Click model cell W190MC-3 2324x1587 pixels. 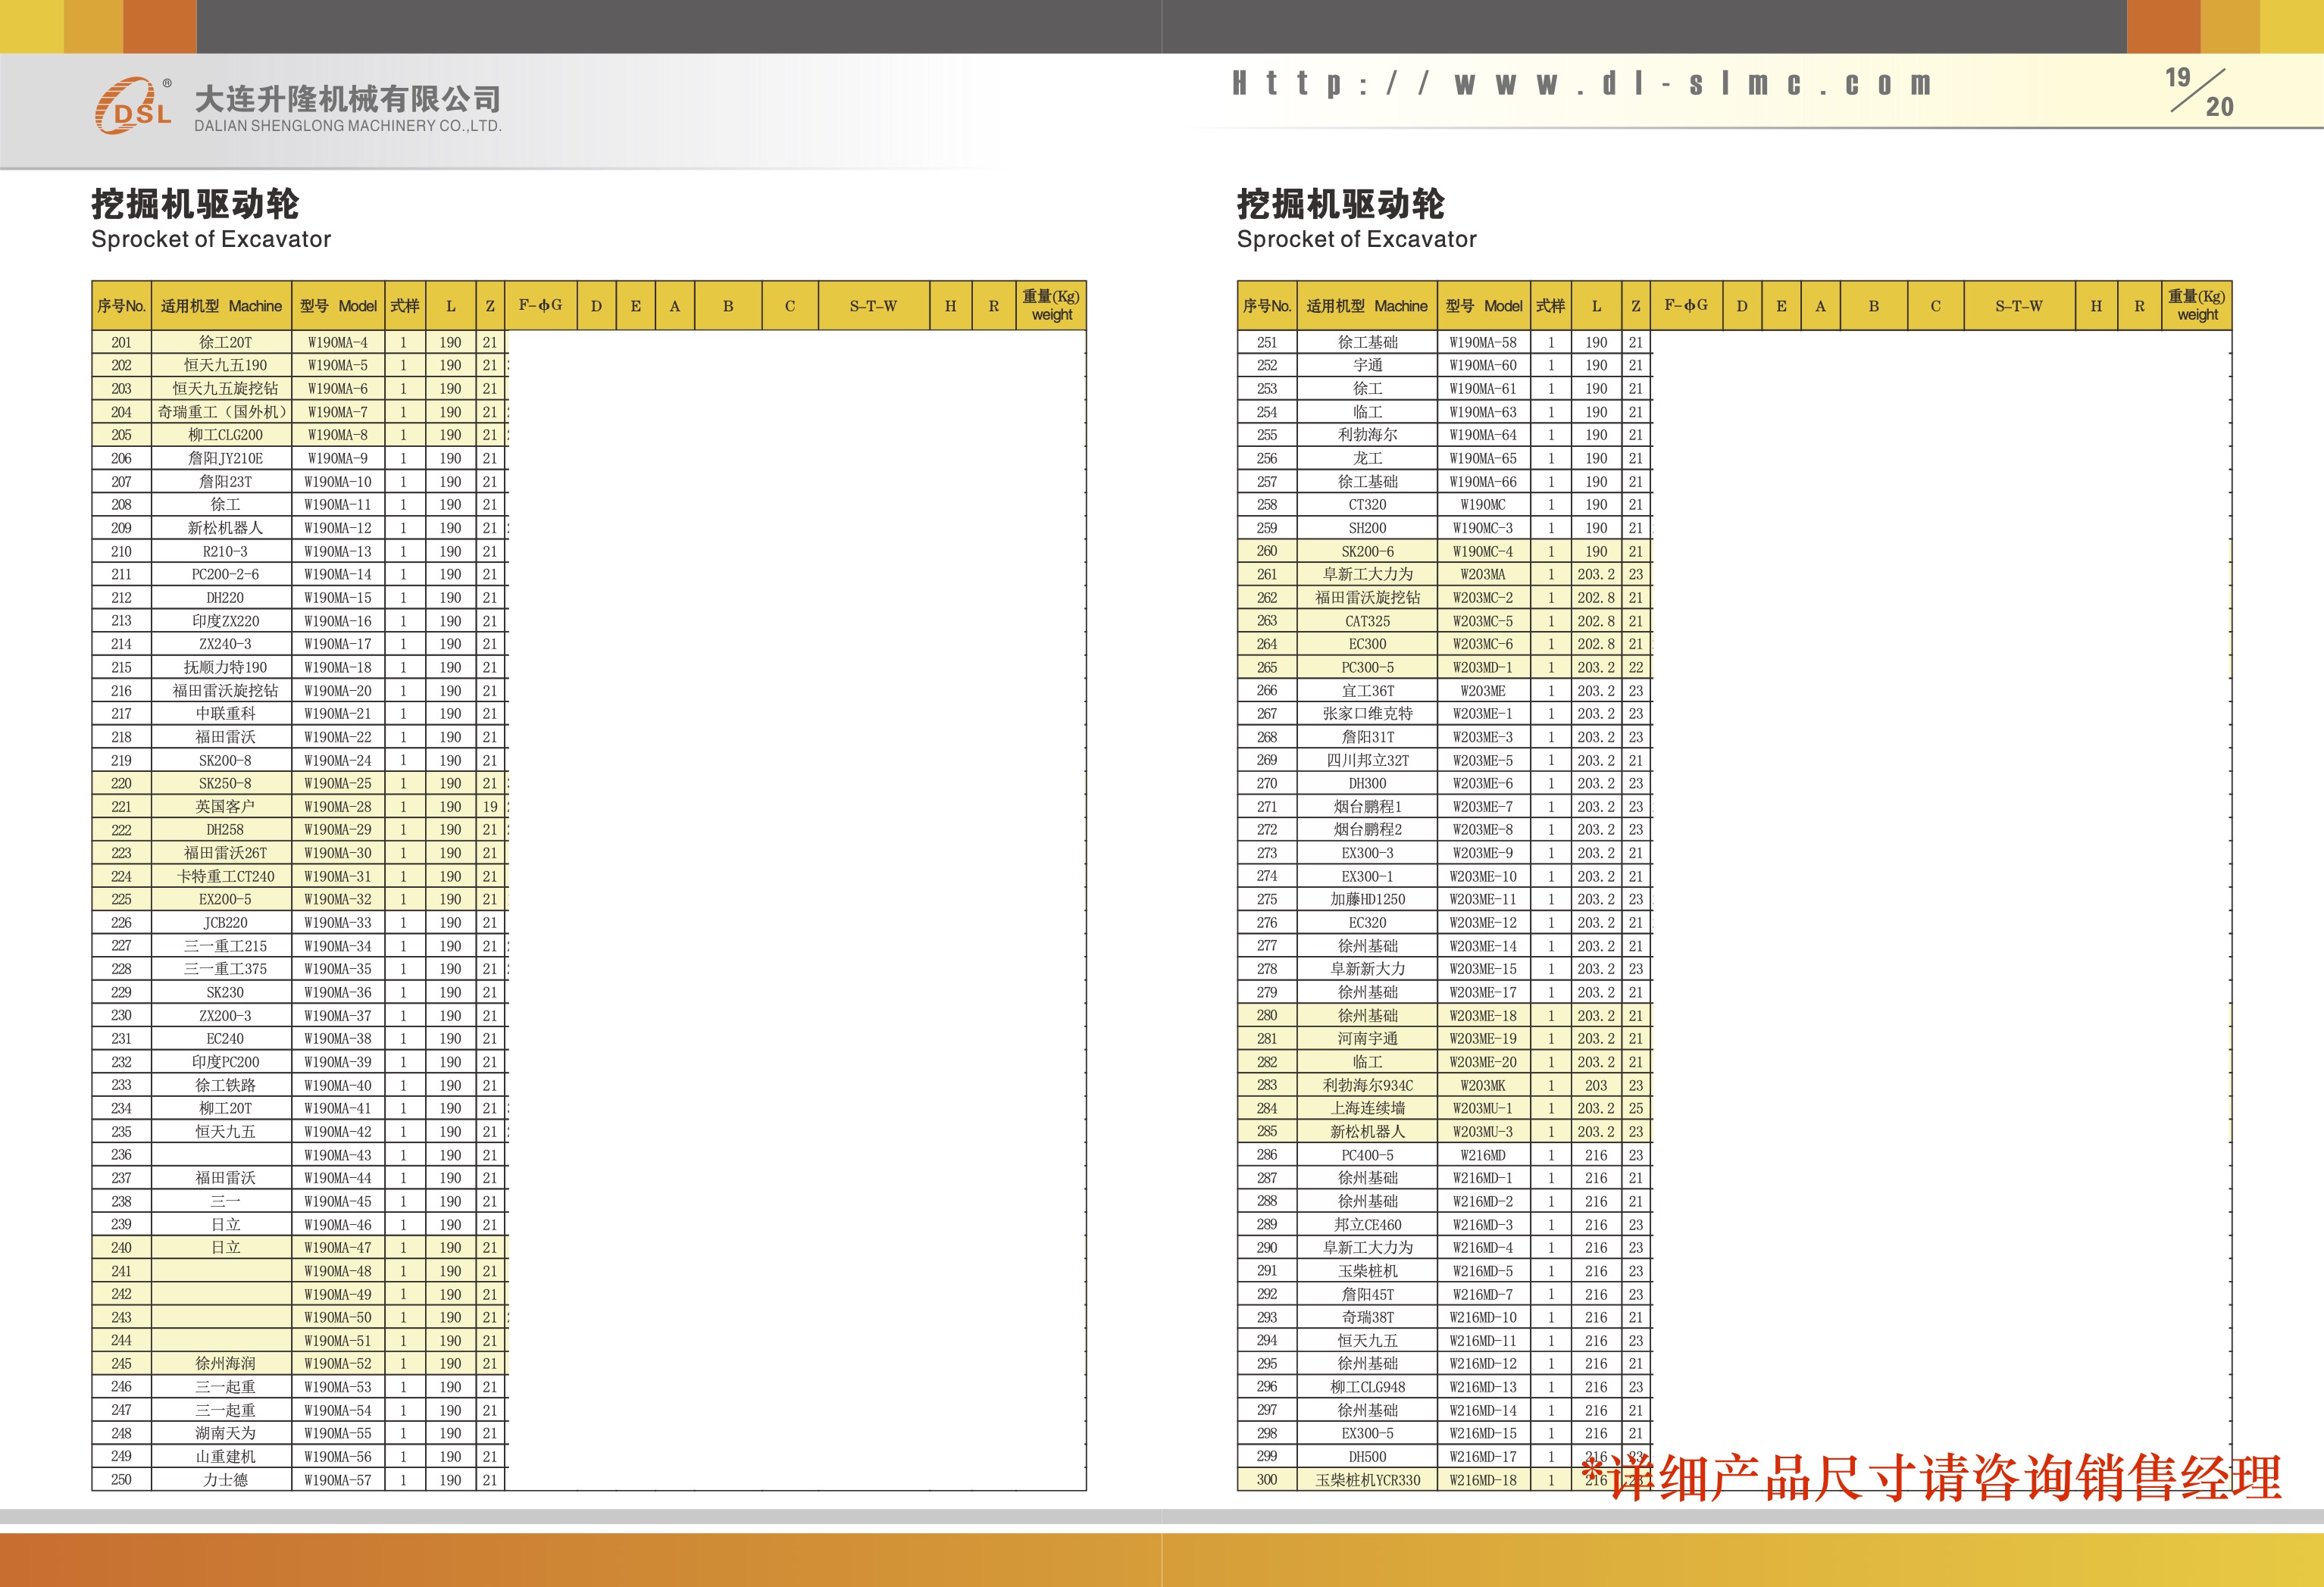pyautogui.click(x=1483, y=528)
